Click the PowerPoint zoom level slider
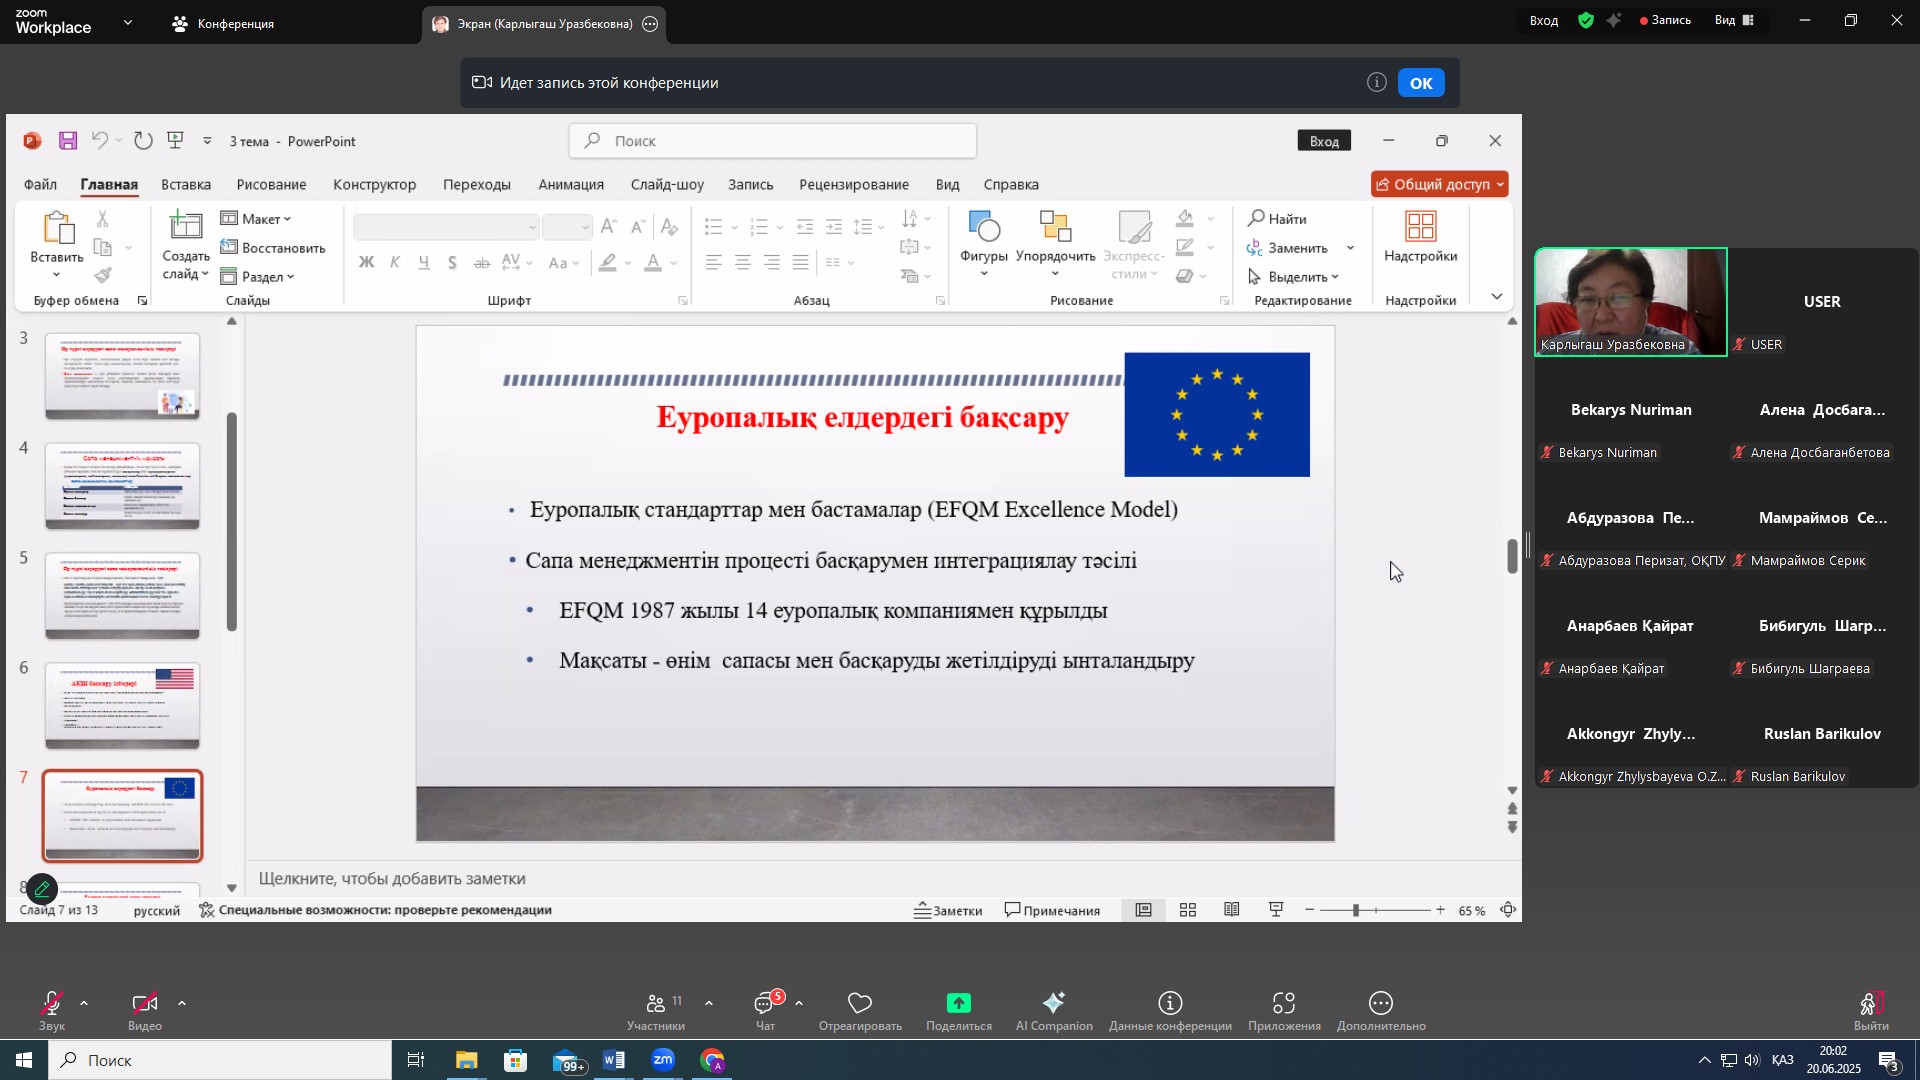Image resolution: width=1920 pixels, height=1080 pixels. pos(1356,910)
